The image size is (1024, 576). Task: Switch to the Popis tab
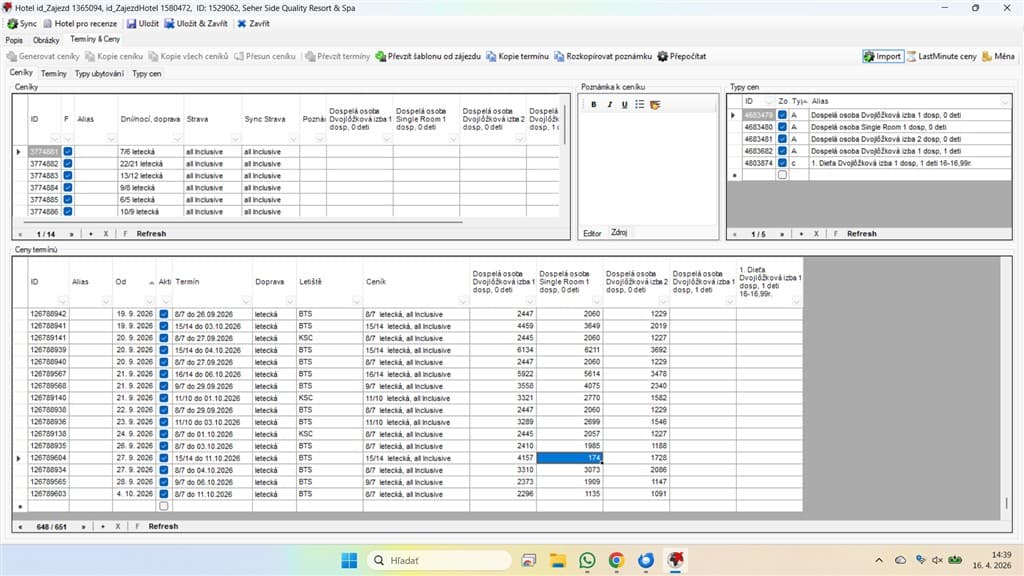(14, 40)
